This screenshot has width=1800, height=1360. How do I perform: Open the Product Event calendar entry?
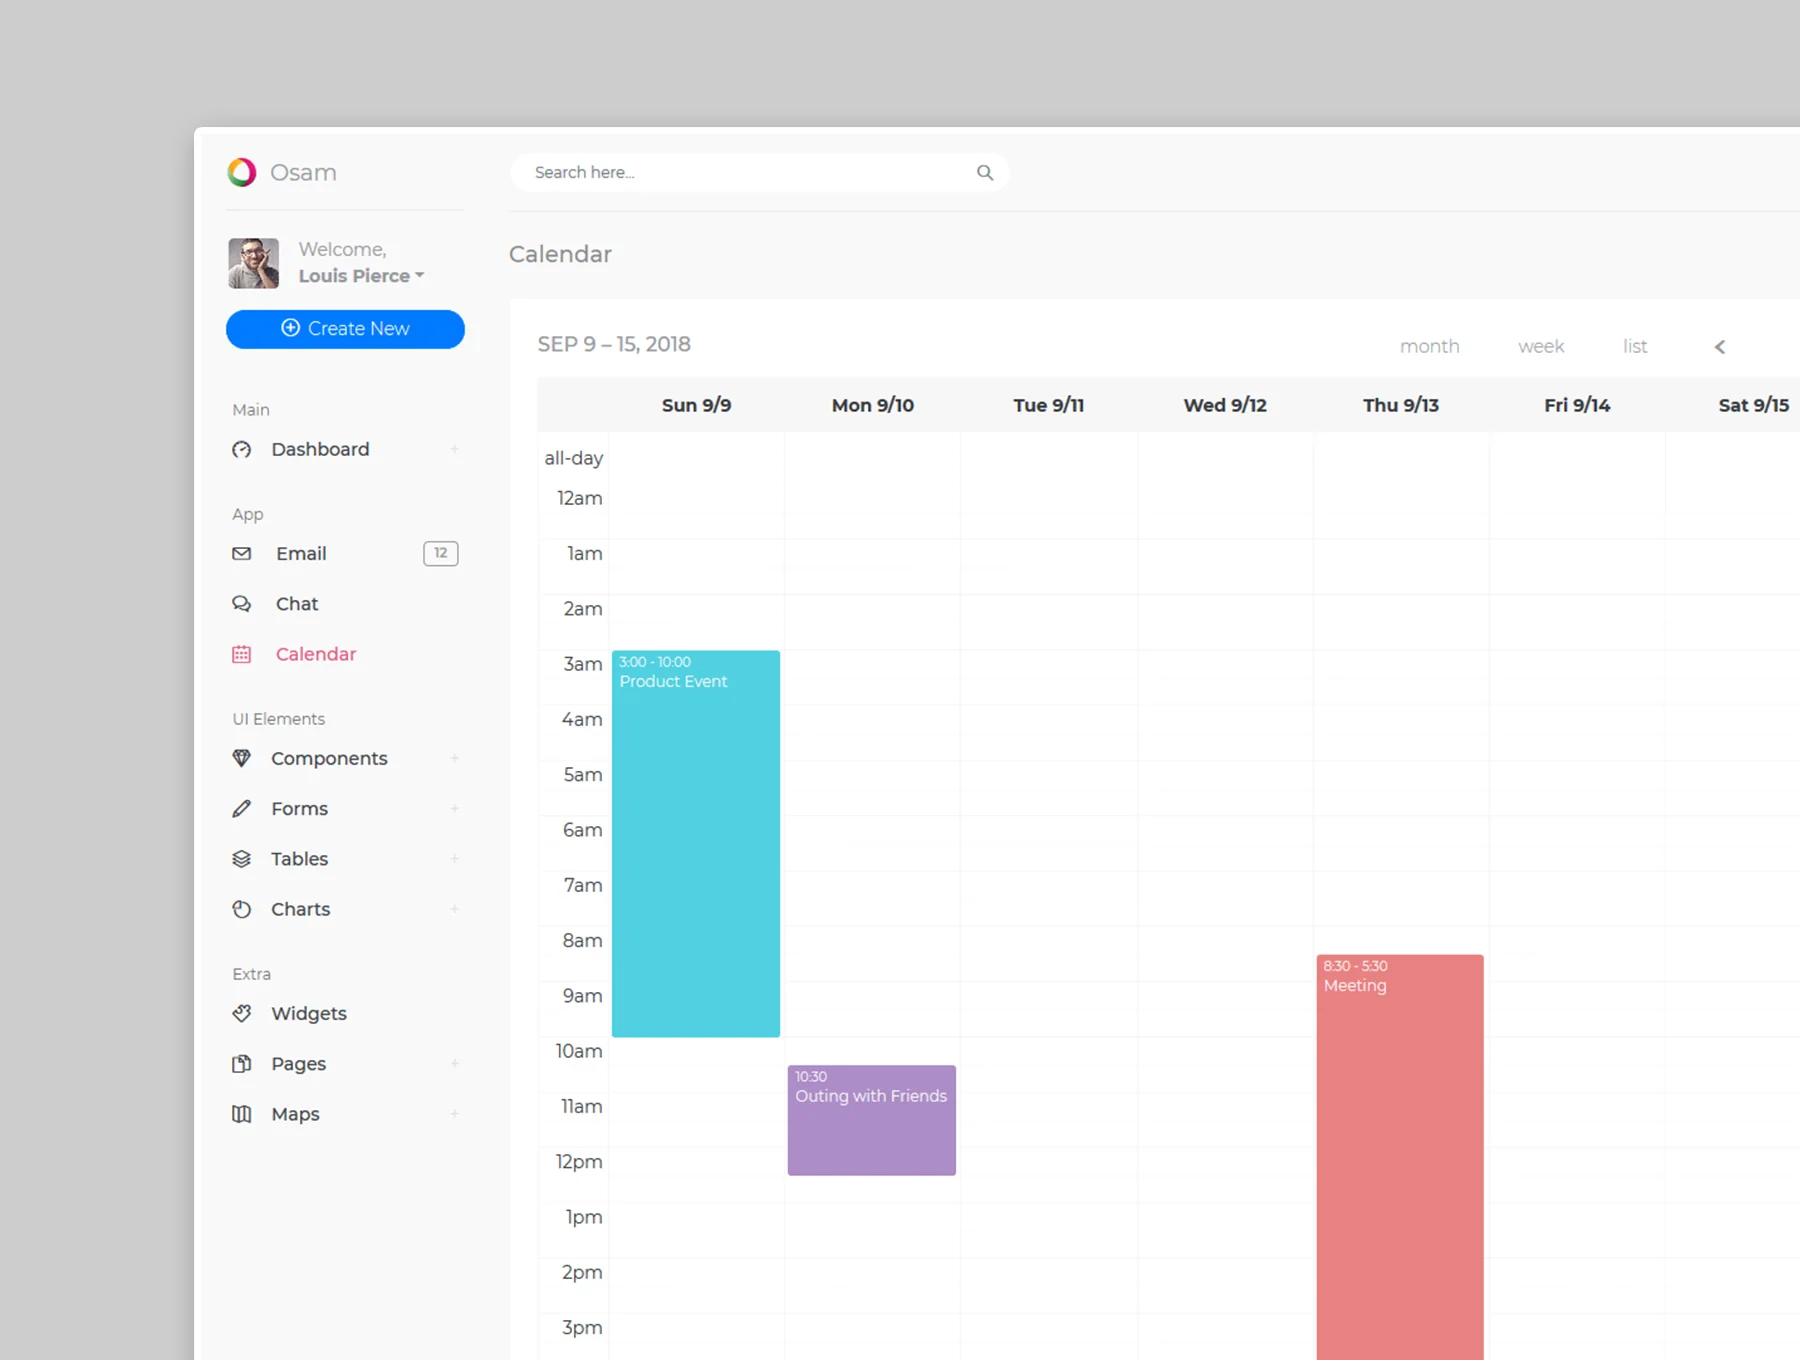point(696,843)
